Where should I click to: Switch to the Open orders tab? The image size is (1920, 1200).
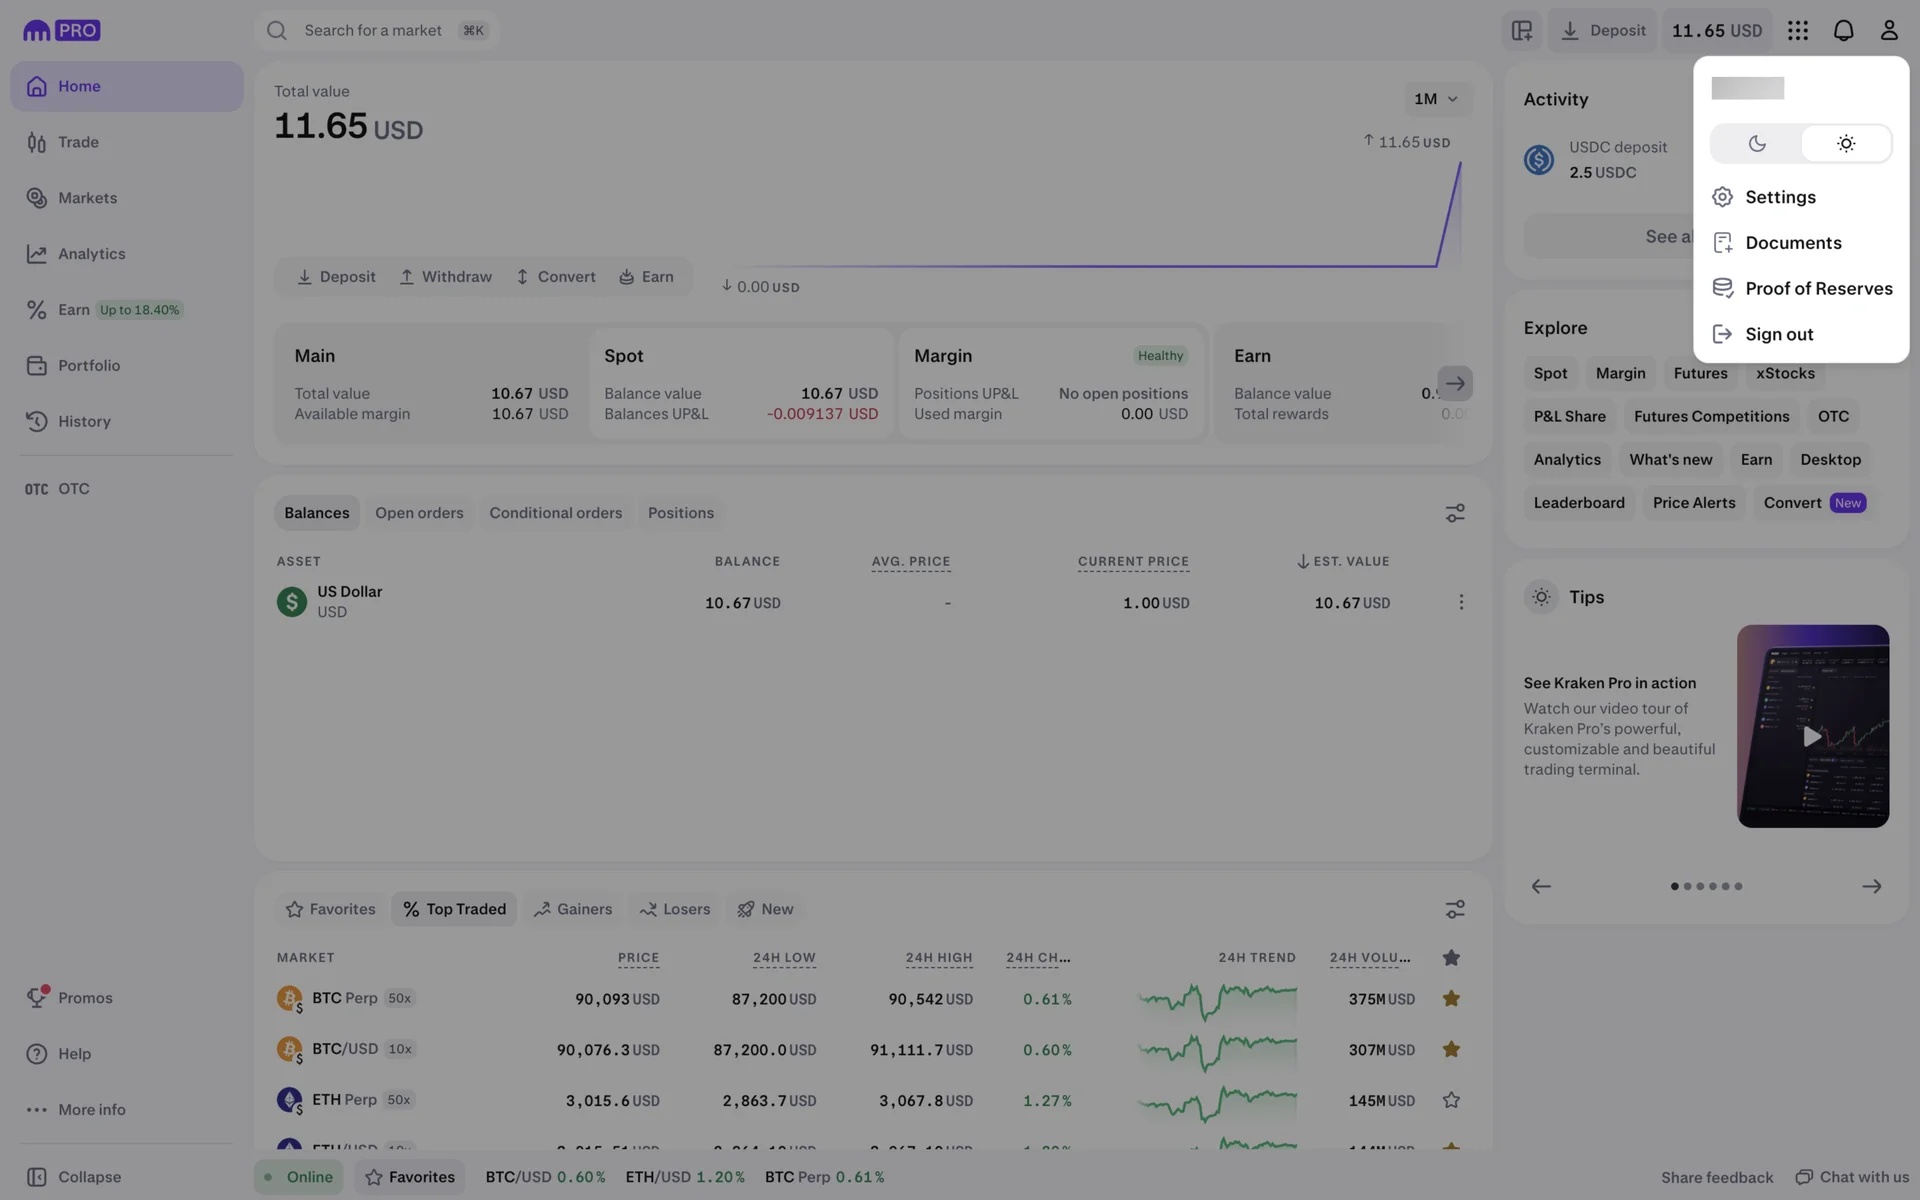coord(419,513)
